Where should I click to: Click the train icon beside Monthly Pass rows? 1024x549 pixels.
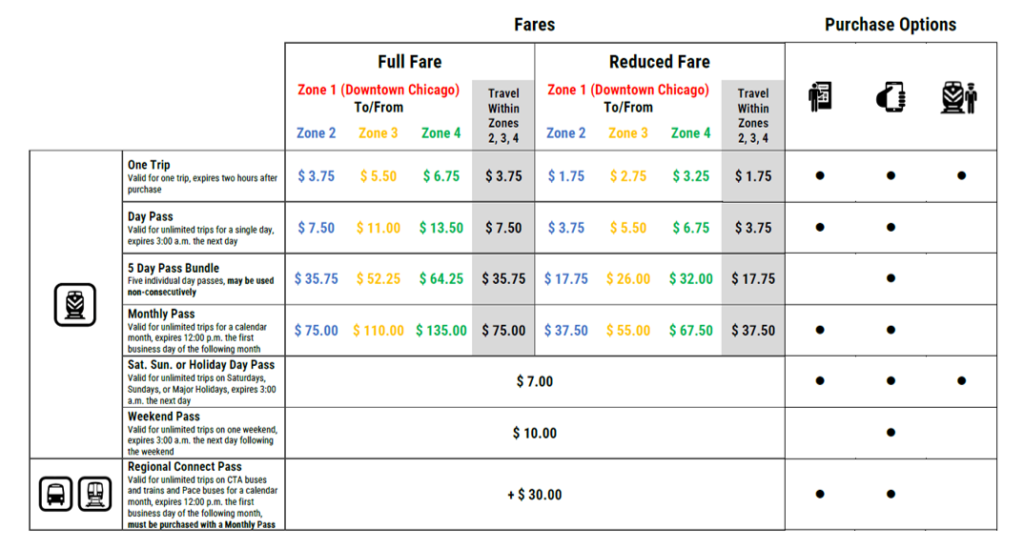75,304
